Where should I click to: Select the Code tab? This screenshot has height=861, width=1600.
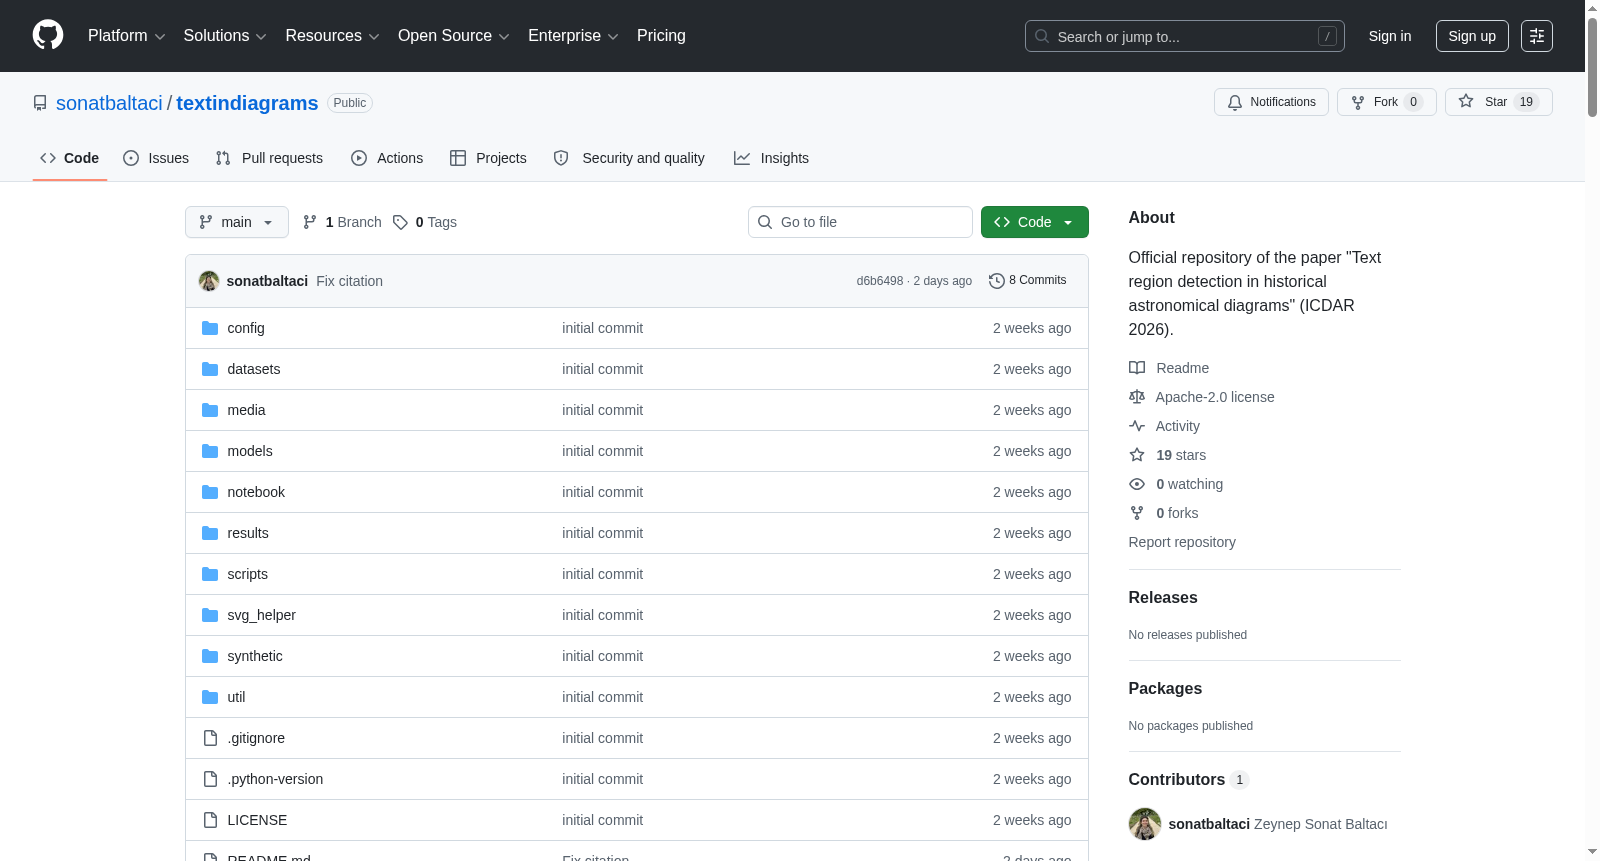(69, 158)
